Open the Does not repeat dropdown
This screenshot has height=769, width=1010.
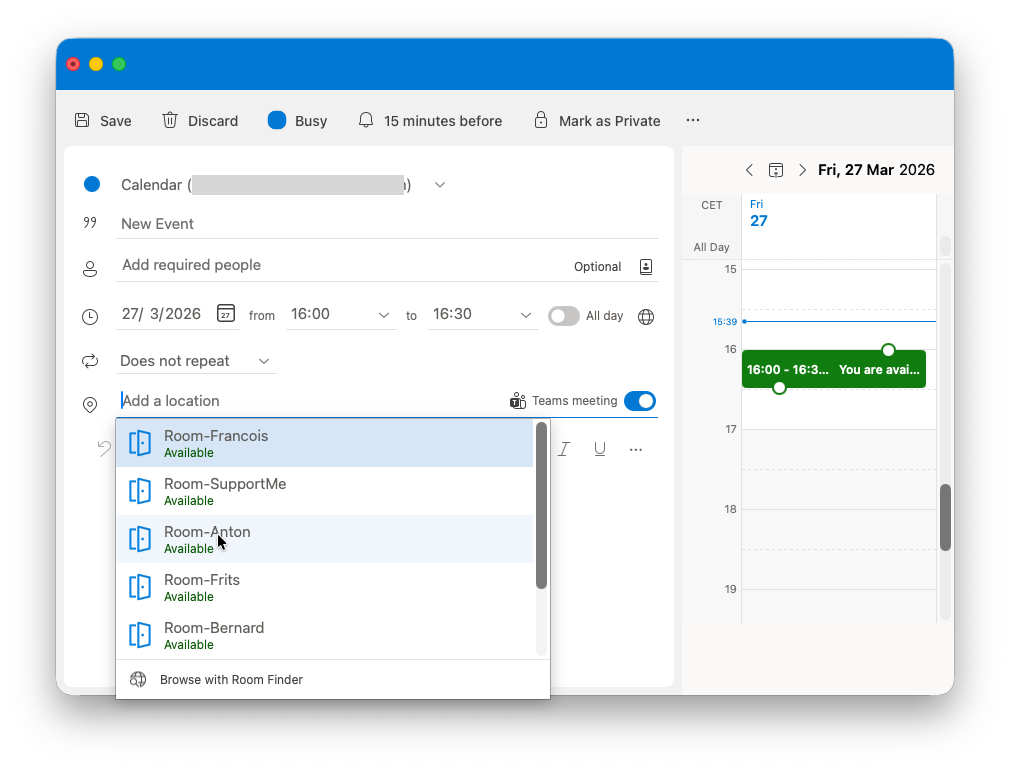coord(195,361)
